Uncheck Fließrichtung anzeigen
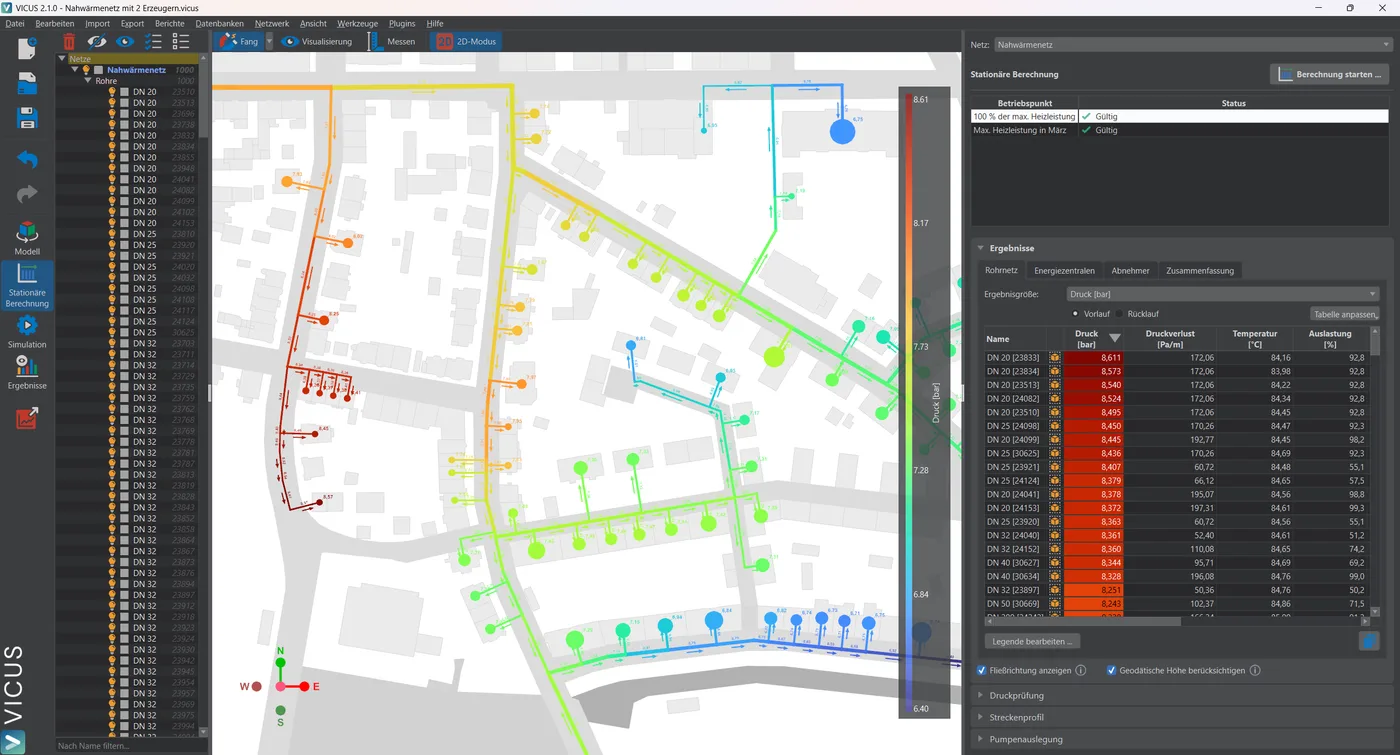This screenshot has width=1400, height=755. click(x=983, y=670)
